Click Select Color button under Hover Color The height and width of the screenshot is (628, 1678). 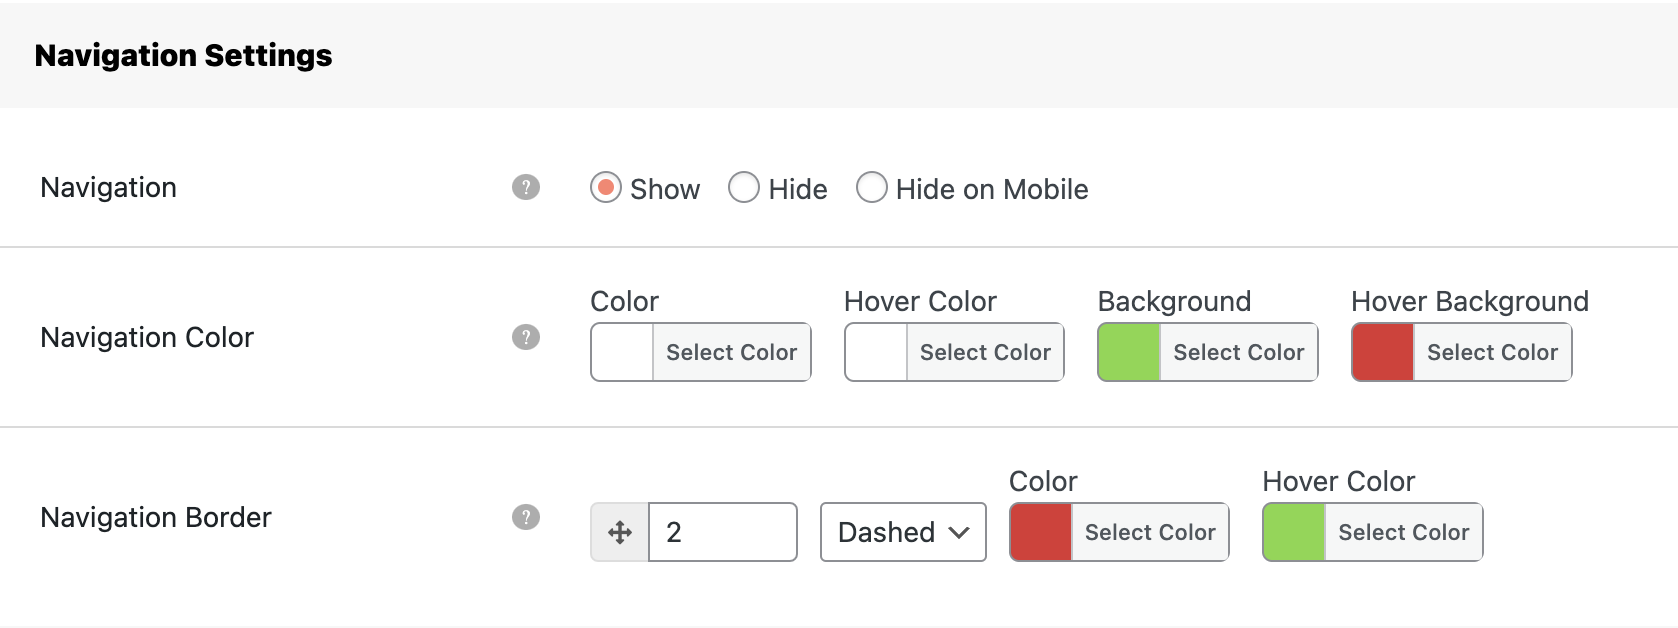coord(985,352)
